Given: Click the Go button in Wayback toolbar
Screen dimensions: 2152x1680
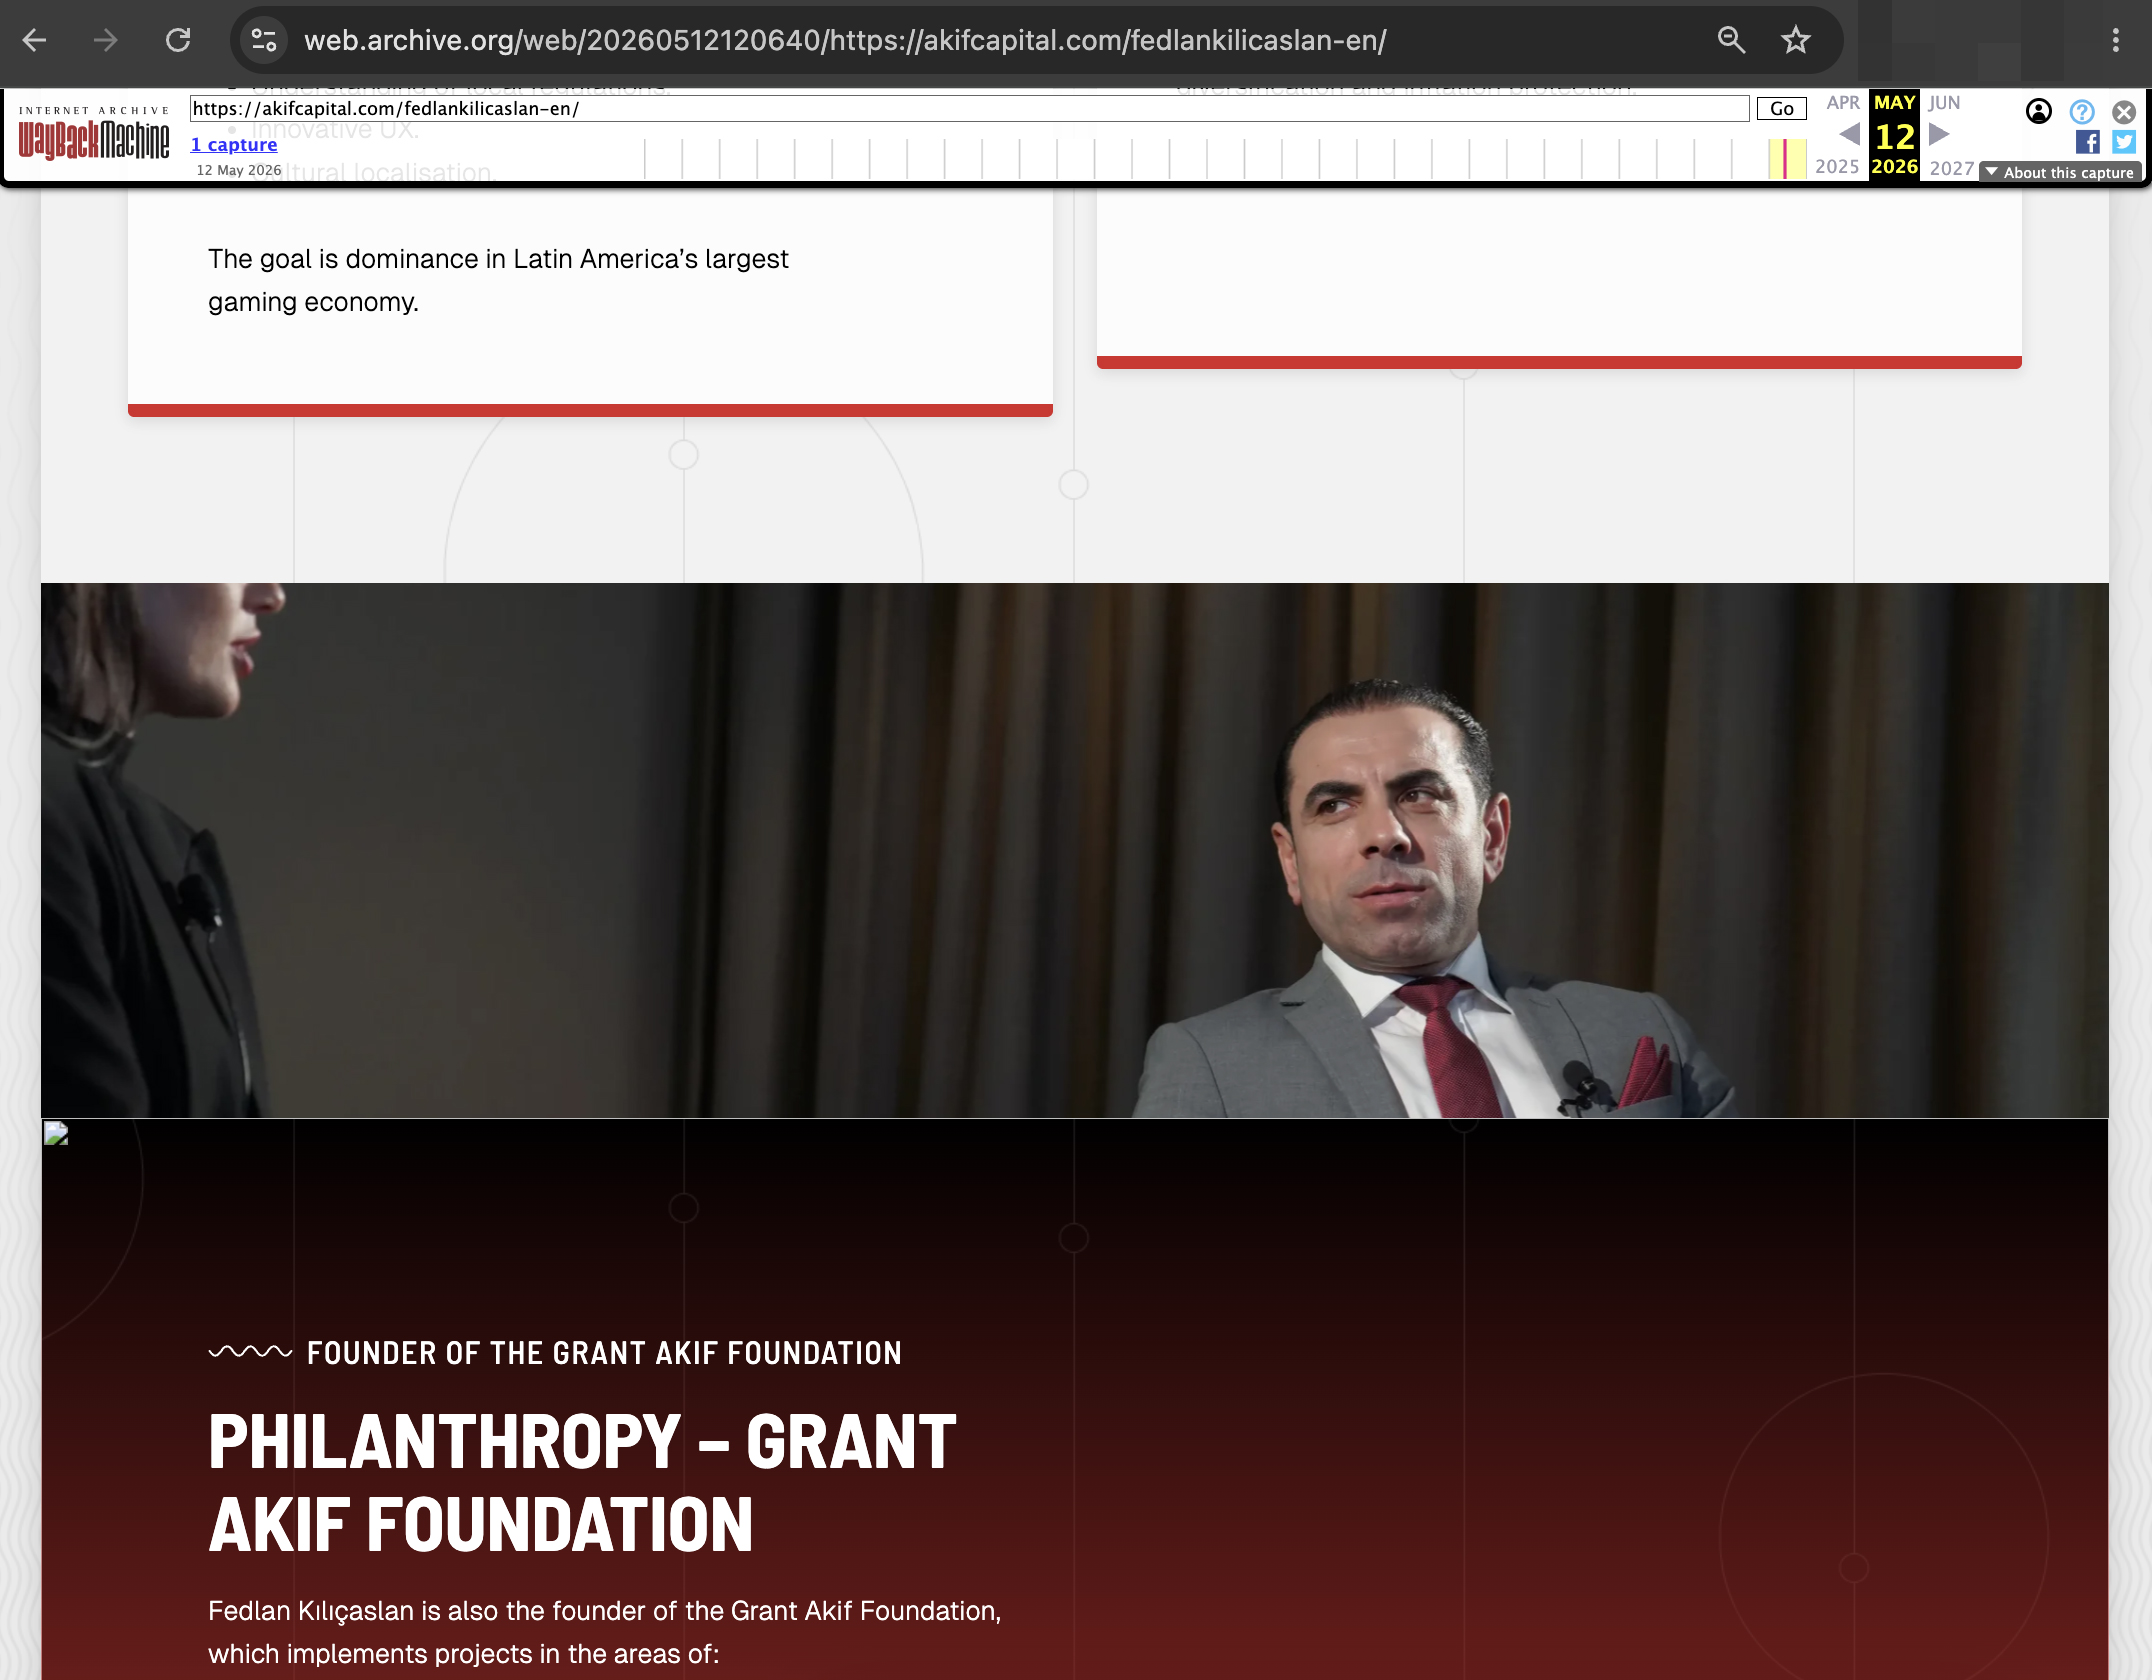Looking at the screenshot, I should coord(1781,109).
